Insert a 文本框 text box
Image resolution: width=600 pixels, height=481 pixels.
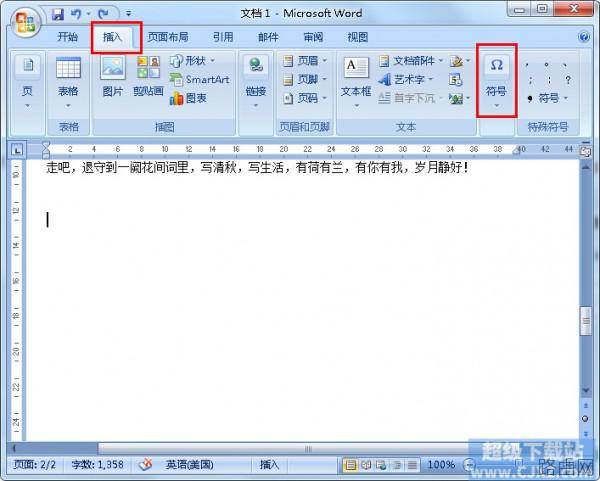[x=356, y=82]
